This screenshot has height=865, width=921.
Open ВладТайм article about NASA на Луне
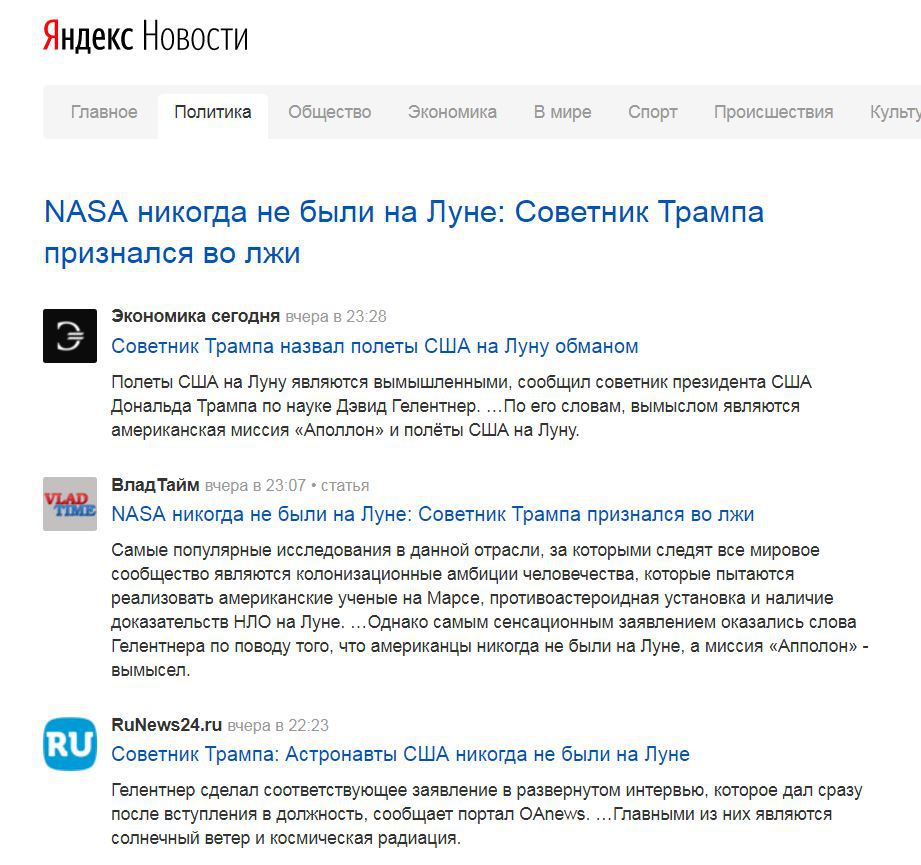pyautogui.click(x=432, y=514)
